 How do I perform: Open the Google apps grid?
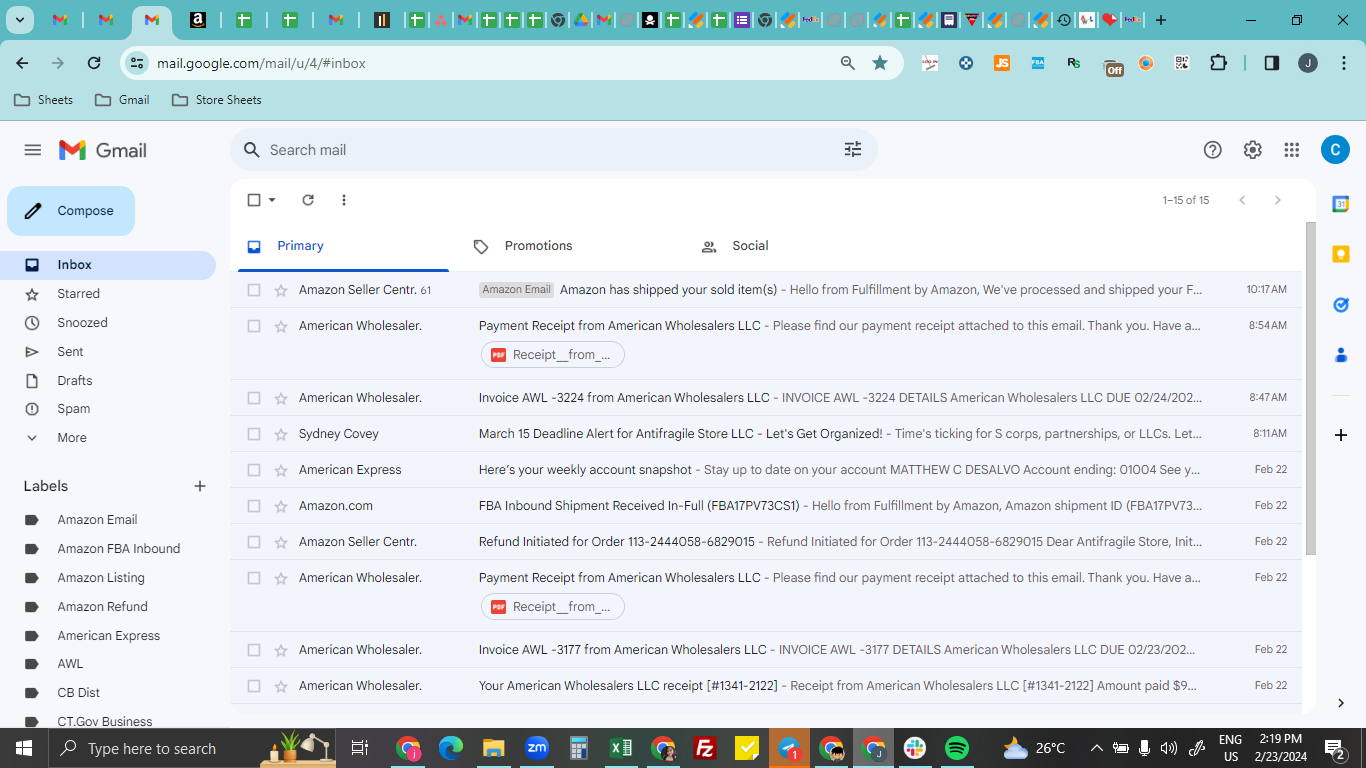click(x=1292, y=150)
